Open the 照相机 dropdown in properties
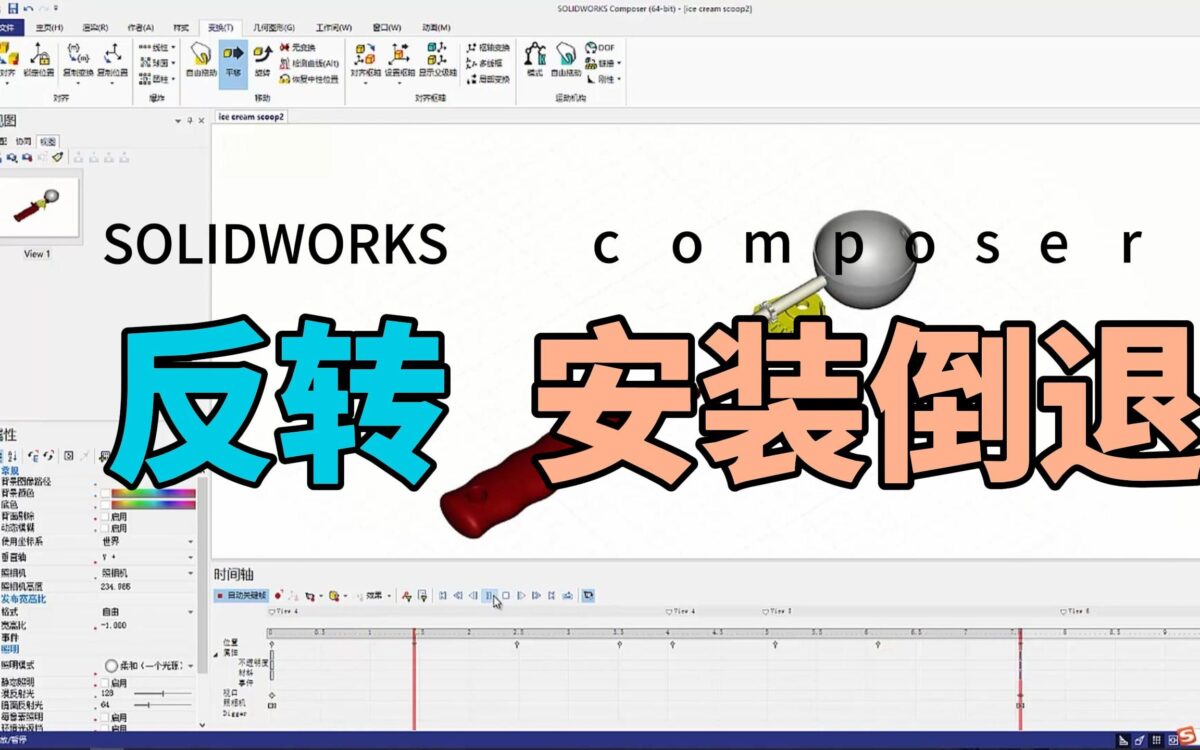The width and height of the screenshot is (1200, 750). [191, 573]
